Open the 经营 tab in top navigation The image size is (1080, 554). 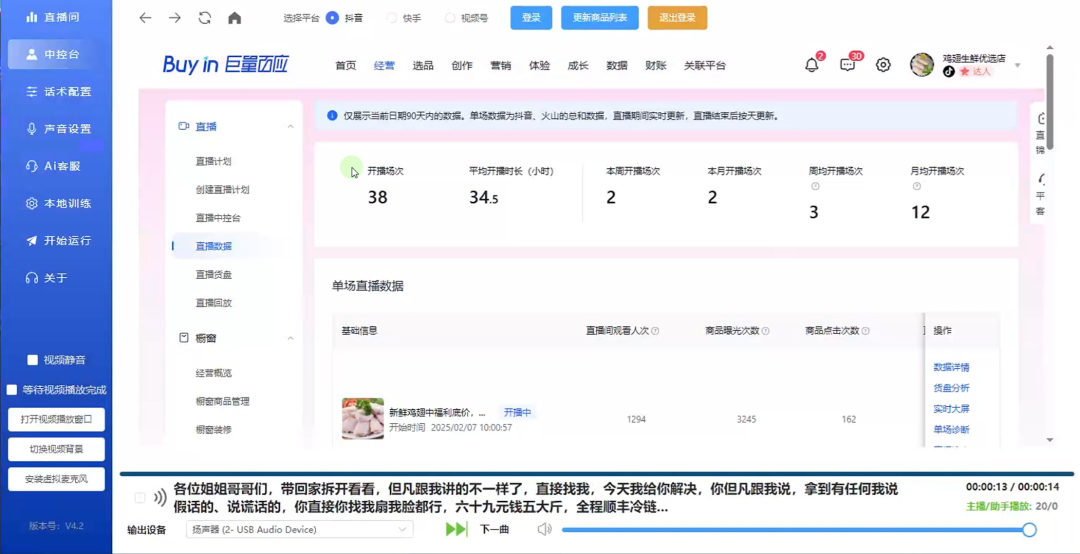[x=384, y=65]
